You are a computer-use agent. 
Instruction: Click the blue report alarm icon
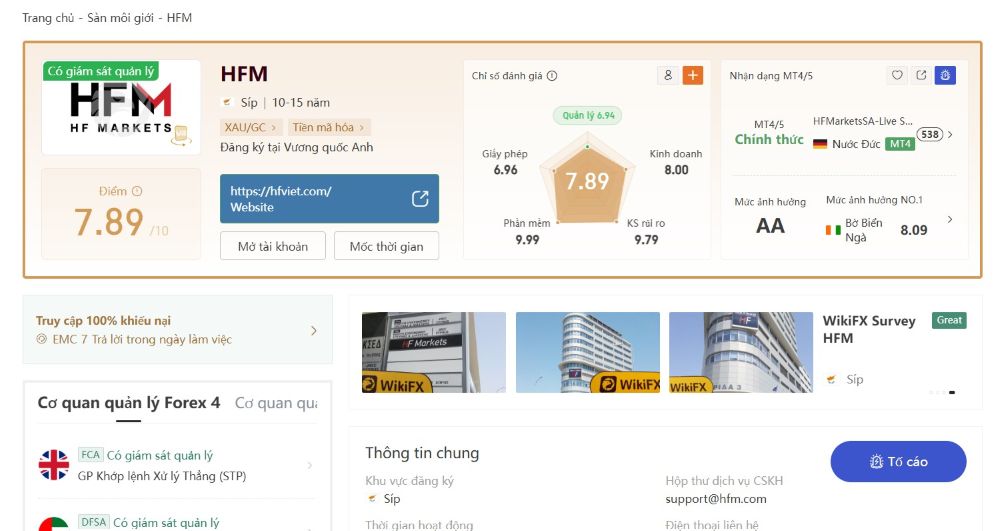pos(945,75)
